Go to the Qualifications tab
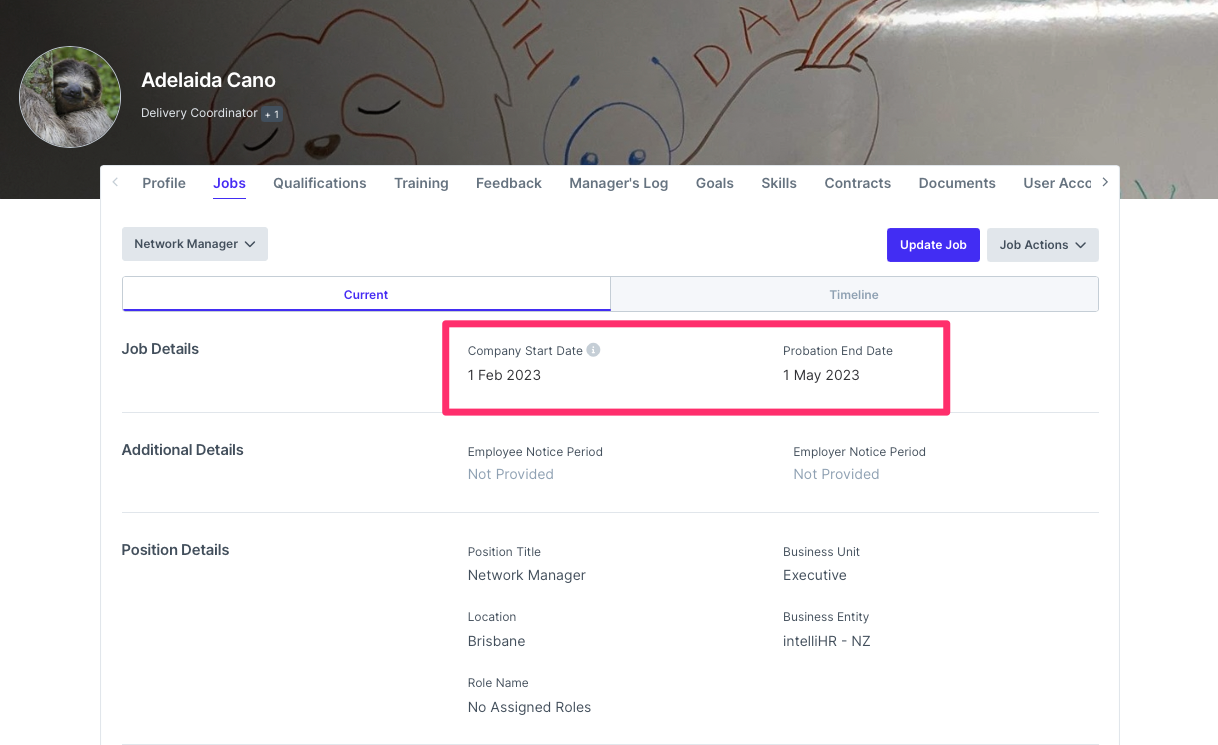This screenshot has height=745, width=1218. (320, 183)
